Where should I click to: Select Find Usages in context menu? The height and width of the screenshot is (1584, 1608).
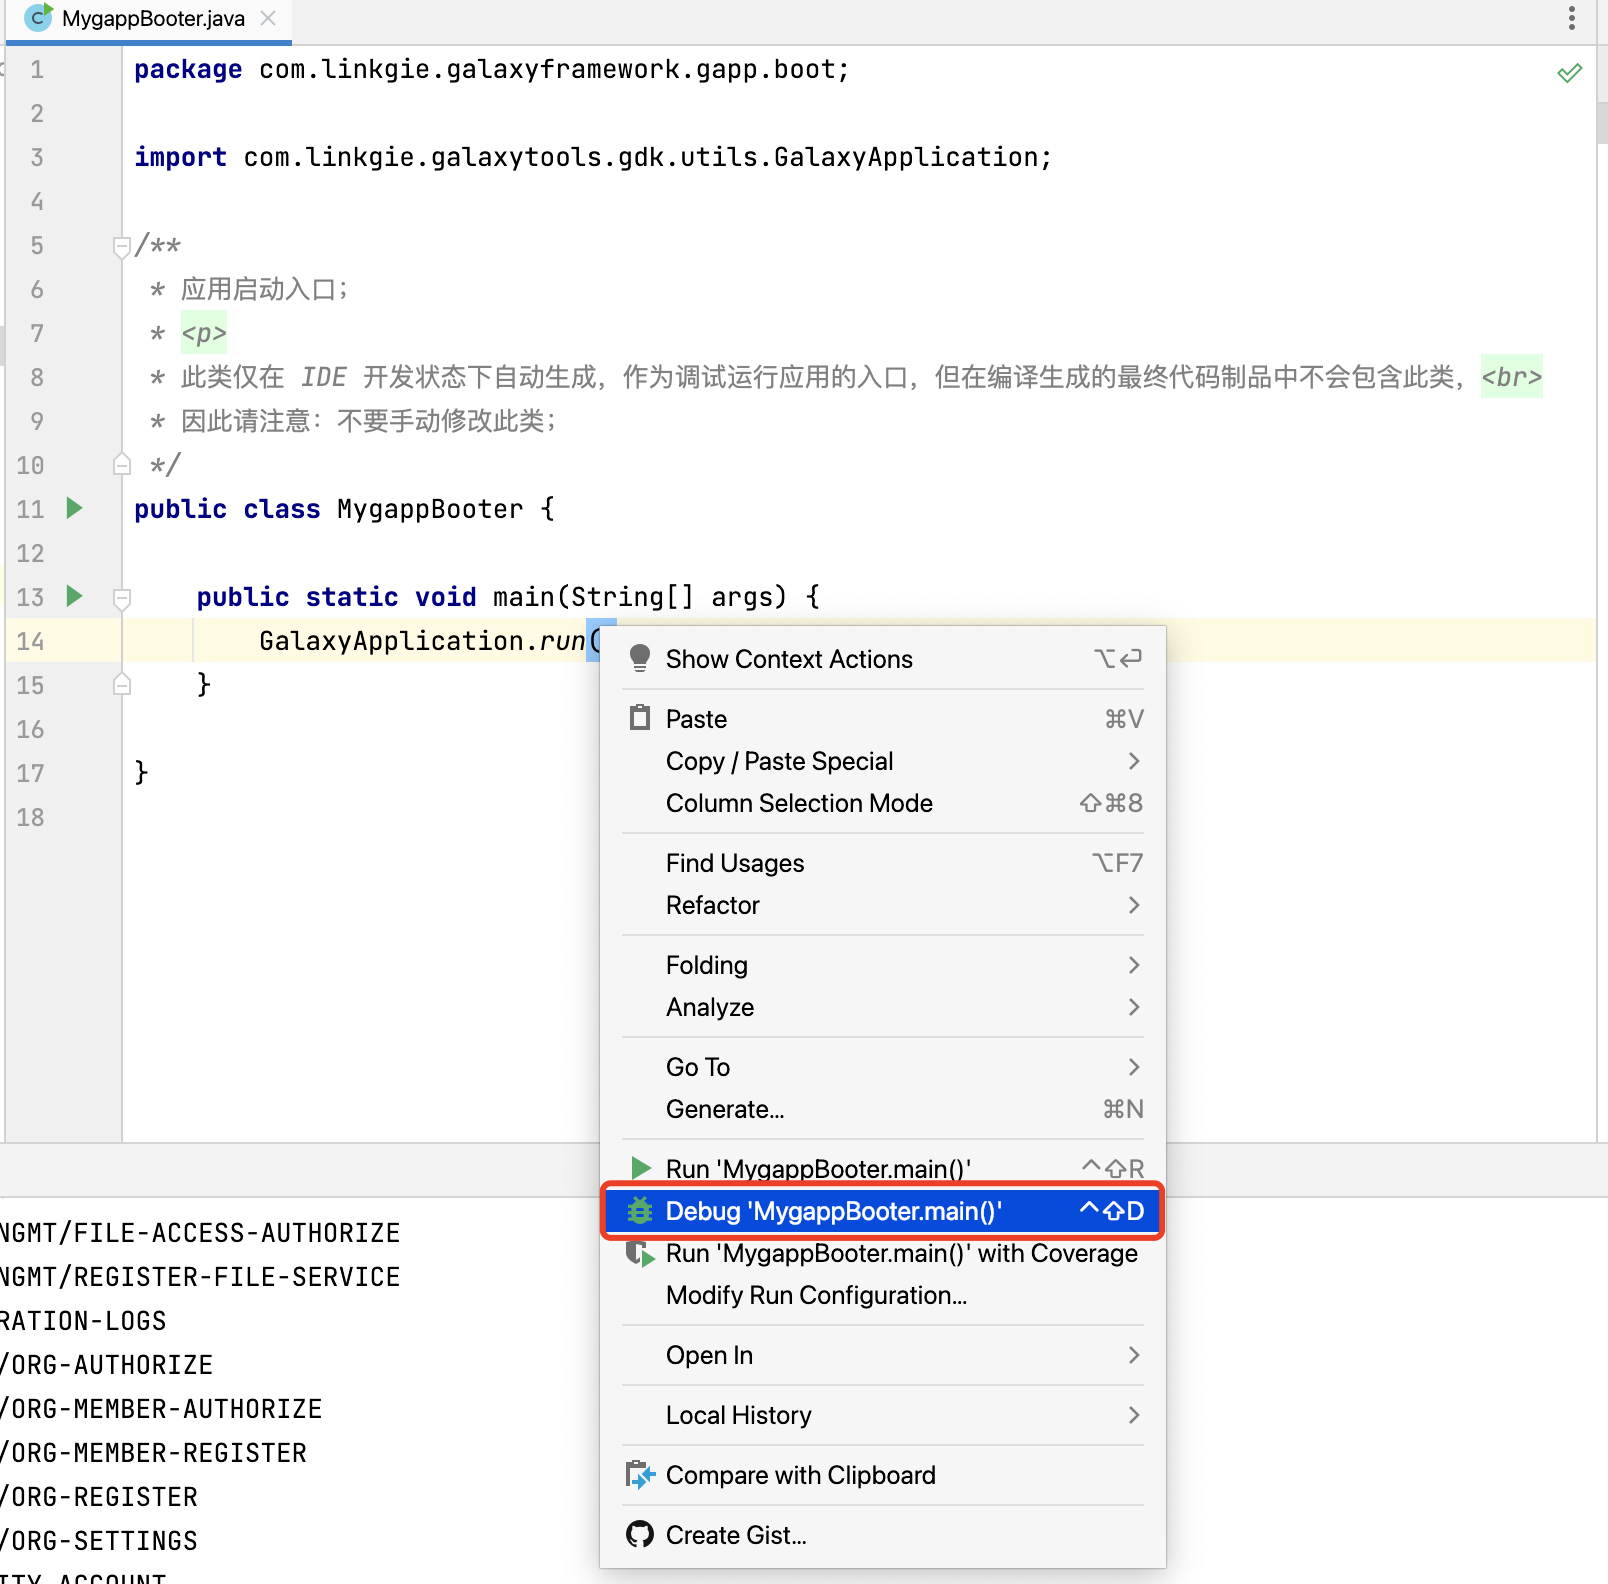click(883, 863)
